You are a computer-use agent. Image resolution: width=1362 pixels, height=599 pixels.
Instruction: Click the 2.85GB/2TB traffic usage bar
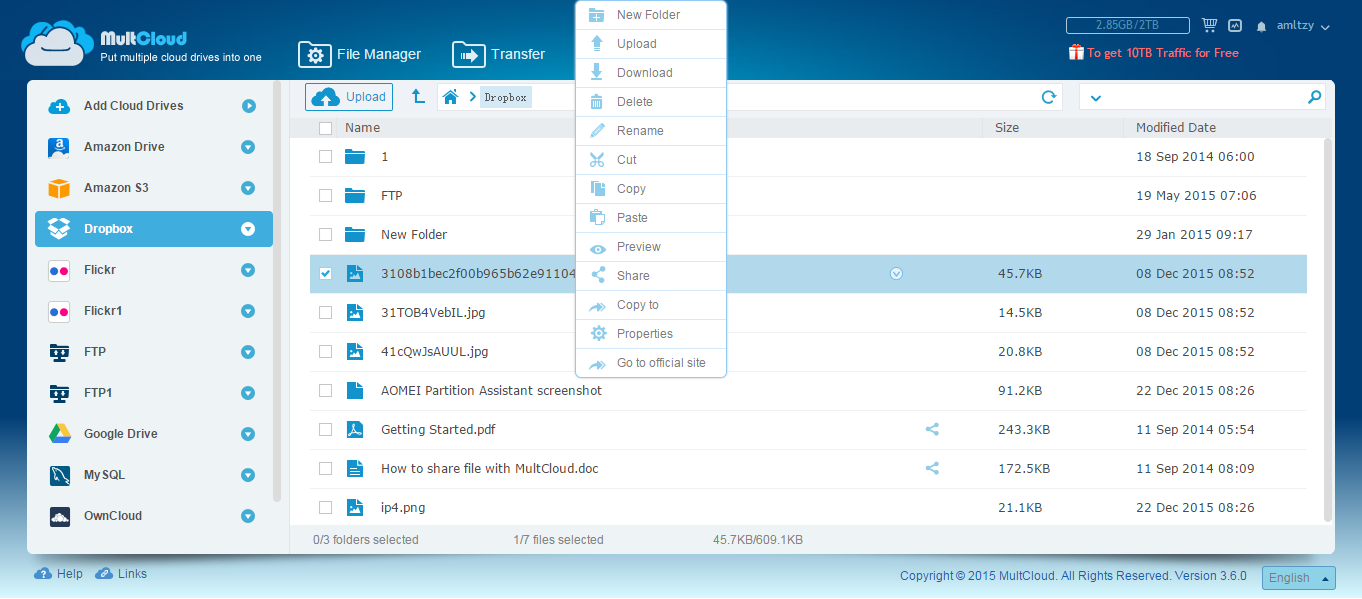coord(1127,26)
